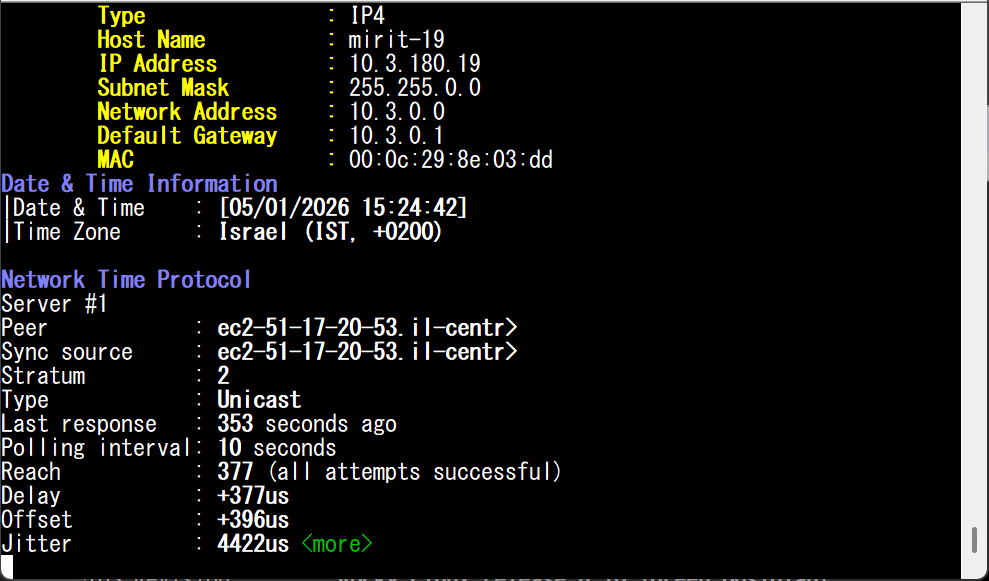Click the truncated Sync source hostname
The image size is (989, 581).
tap(366, 352)
